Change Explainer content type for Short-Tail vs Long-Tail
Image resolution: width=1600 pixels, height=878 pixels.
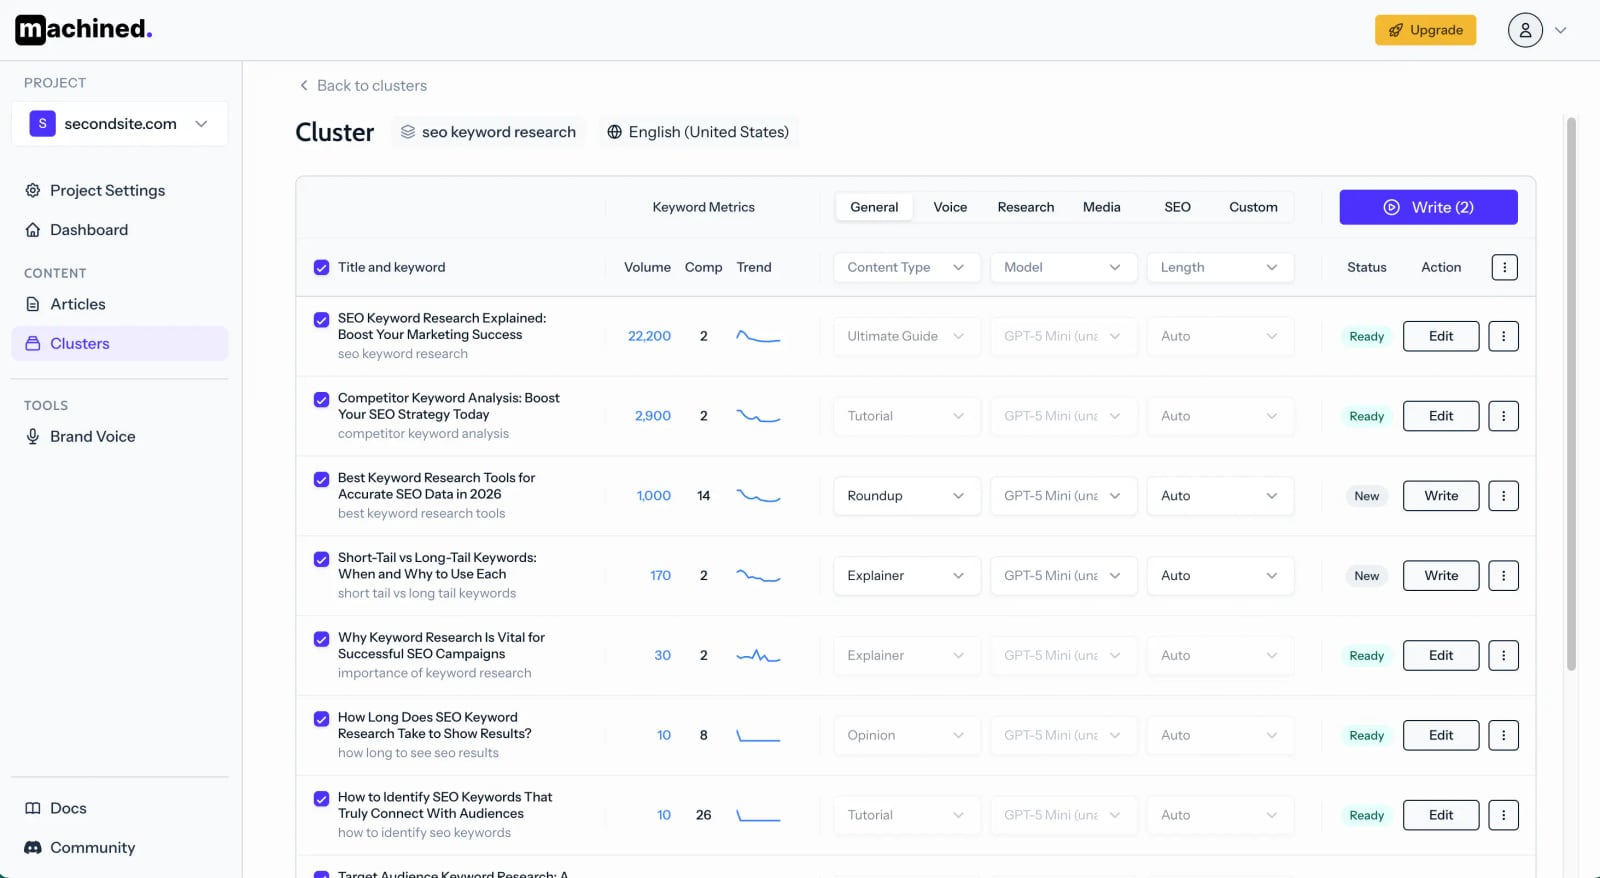click(906, 576)
